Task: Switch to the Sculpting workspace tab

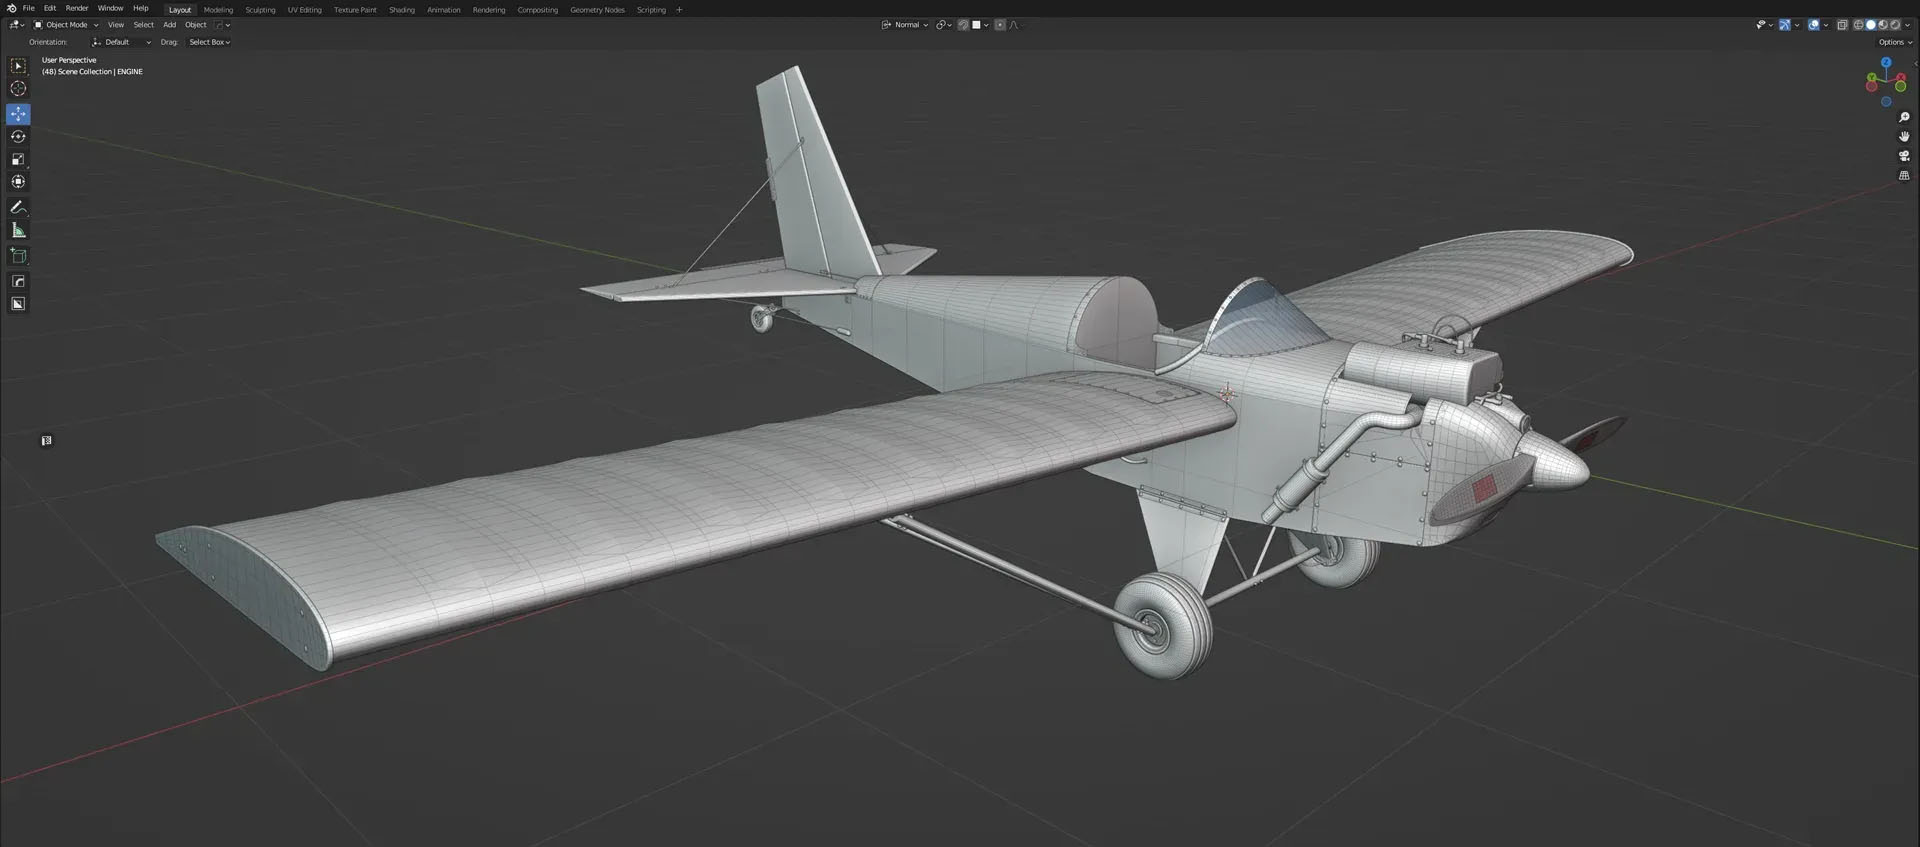Action: pos(260,10)
